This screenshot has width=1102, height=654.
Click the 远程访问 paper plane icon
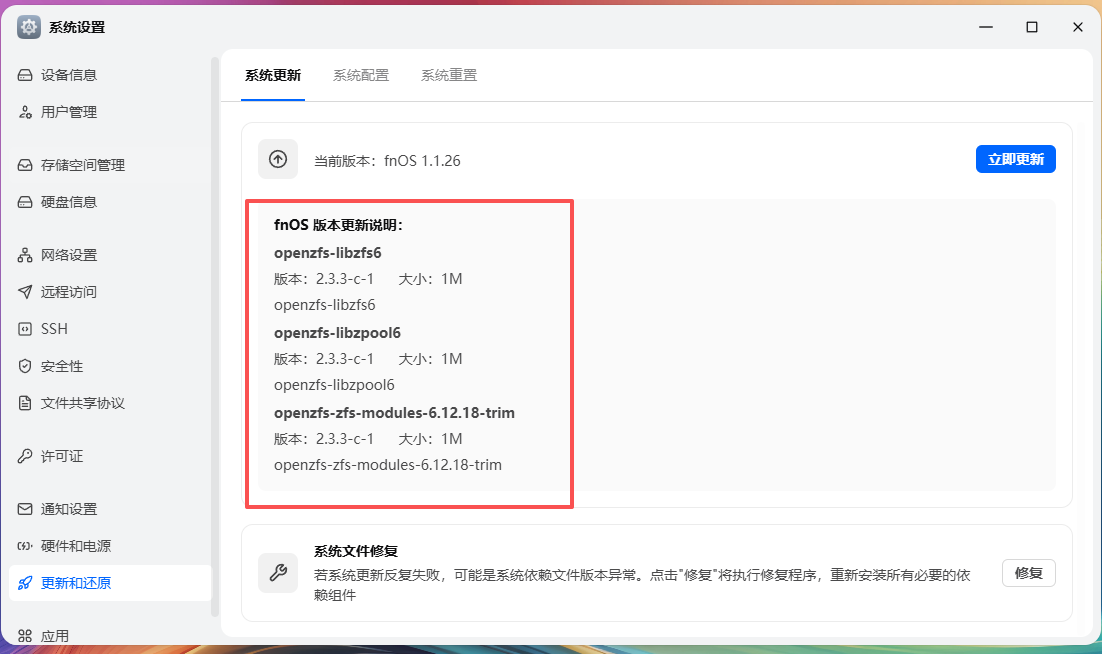[23, 291]
